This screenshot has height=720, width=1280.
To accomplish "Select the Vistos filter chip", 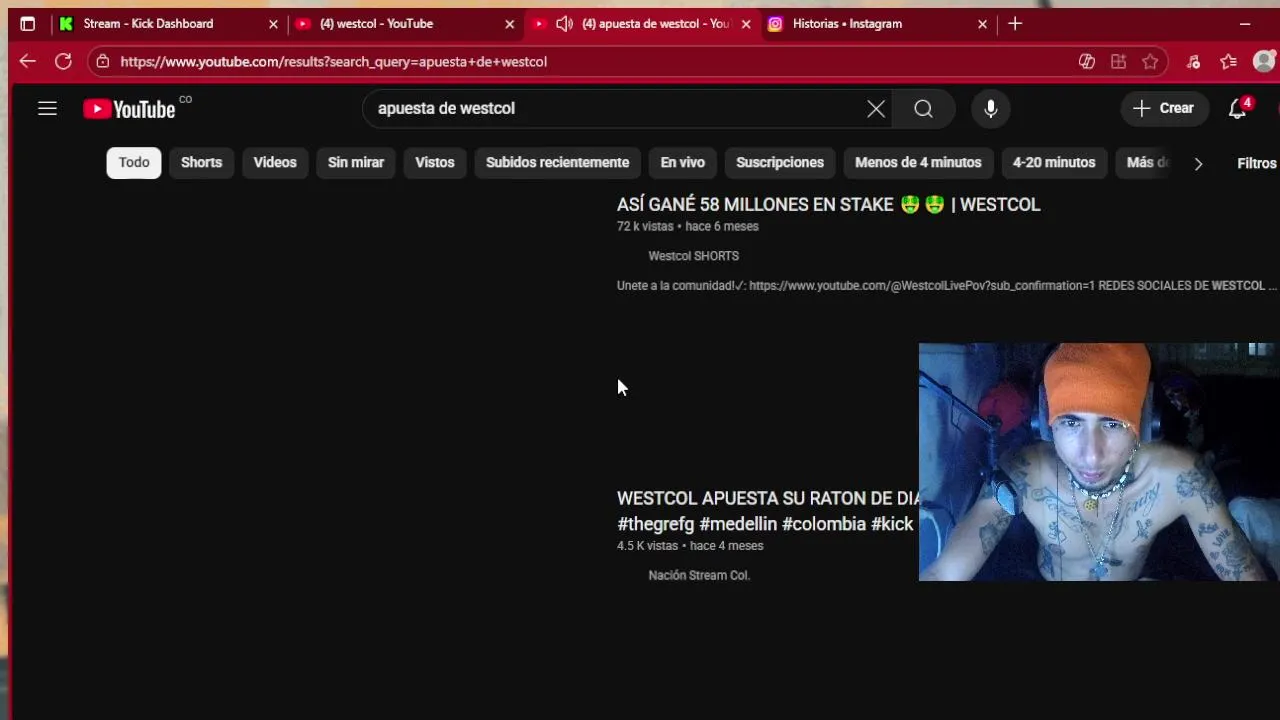I will [435, 162].
